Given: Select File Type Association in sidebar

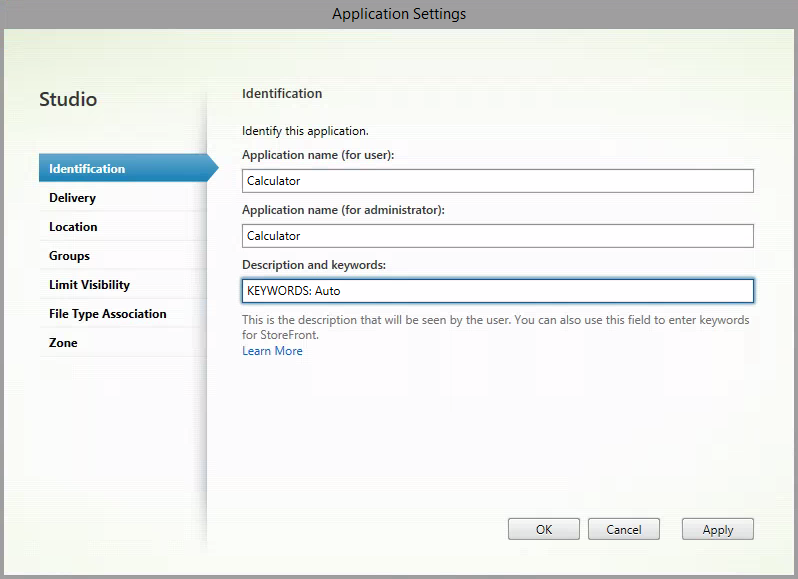Looking at the screenshot, I should click(108, 314).
